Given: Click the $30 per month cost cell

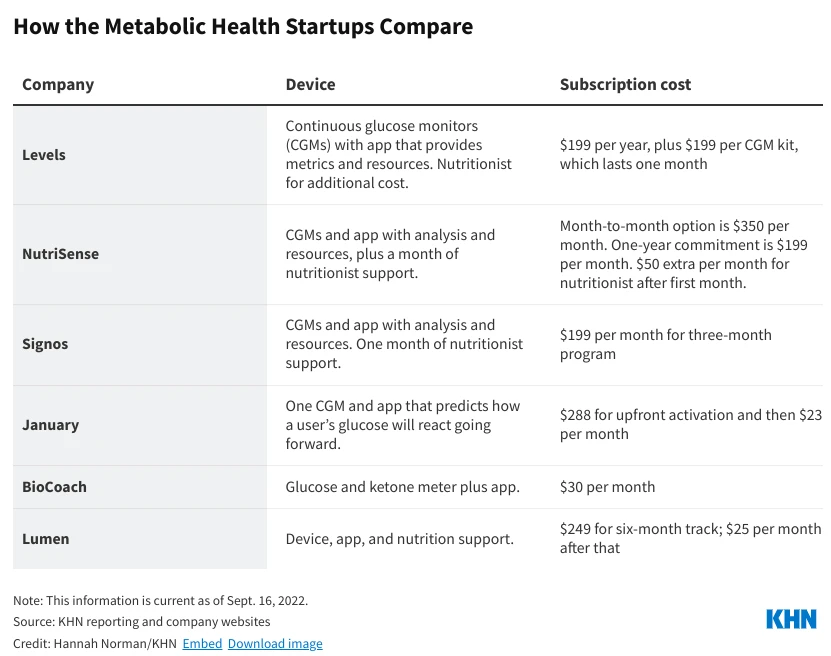Looking at the screenshot, I should pos(607,487).
